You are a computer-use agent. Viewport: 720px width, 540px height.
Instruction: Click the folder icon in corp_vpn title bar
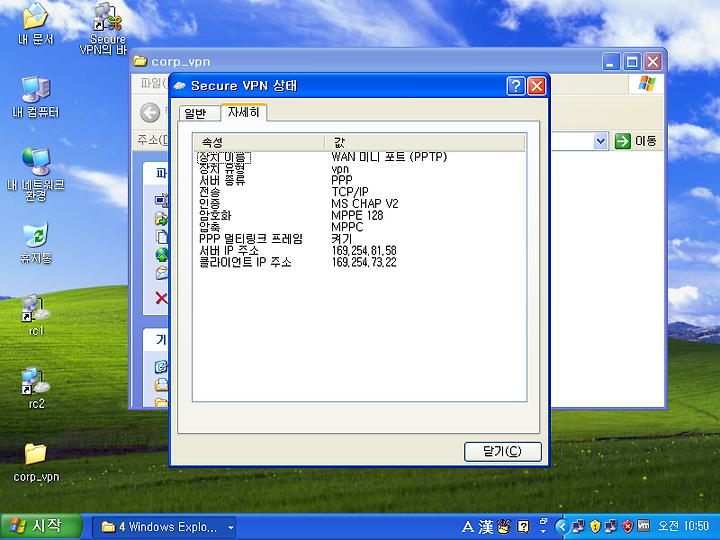(140, 61)
